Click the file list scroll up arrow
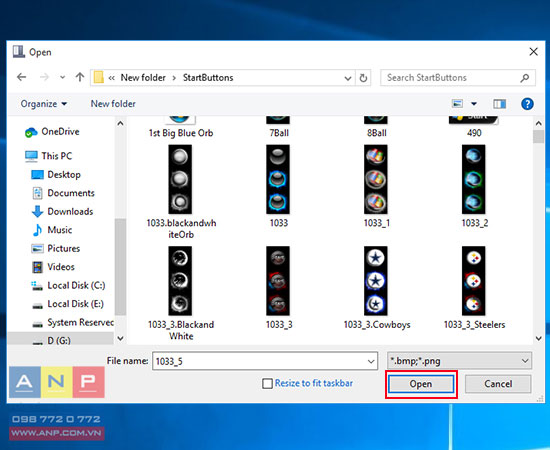 pos(539,123)
